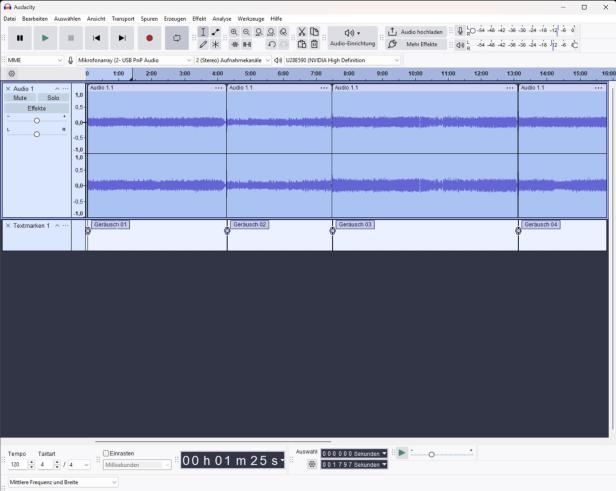Image resolution: width=616 pixels, height=491 pixels.
Task: Click the Tempo 120 input field
Action: [x=17, y=465]
